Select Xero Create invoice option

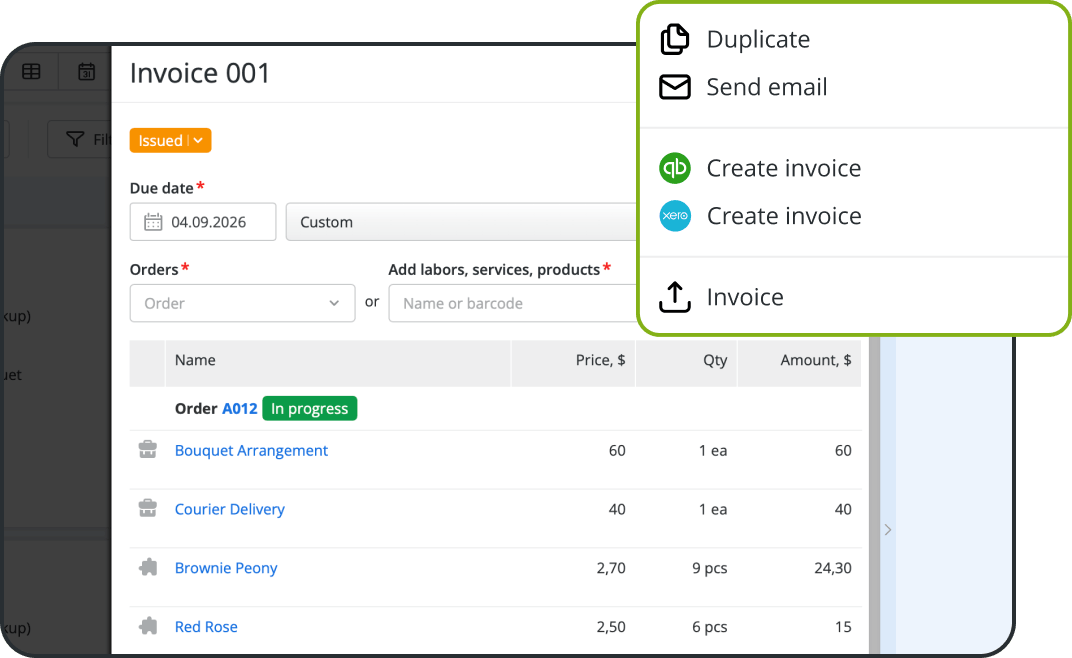pos(783,216)
